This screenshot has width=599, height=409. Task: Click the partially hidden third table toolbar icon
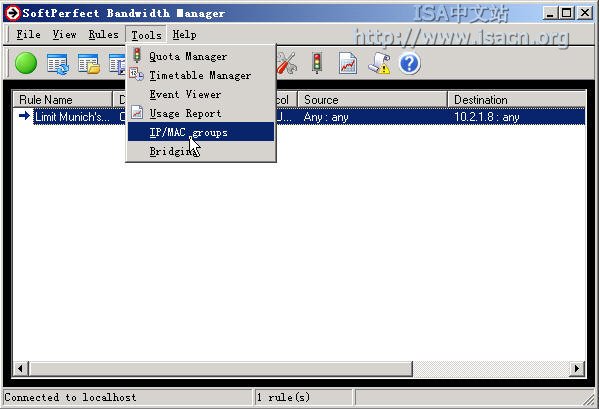[117, 63]
